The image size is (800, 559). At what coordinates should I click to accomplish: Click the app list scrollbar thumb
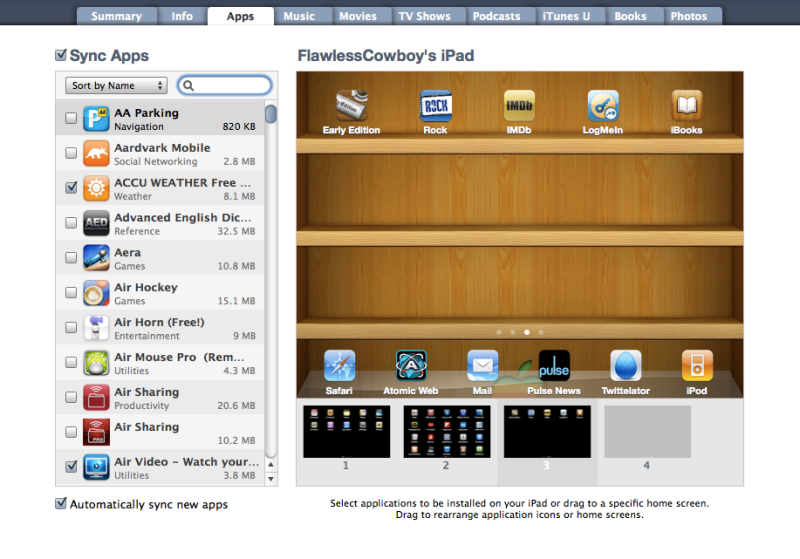(x=271, y=113)
